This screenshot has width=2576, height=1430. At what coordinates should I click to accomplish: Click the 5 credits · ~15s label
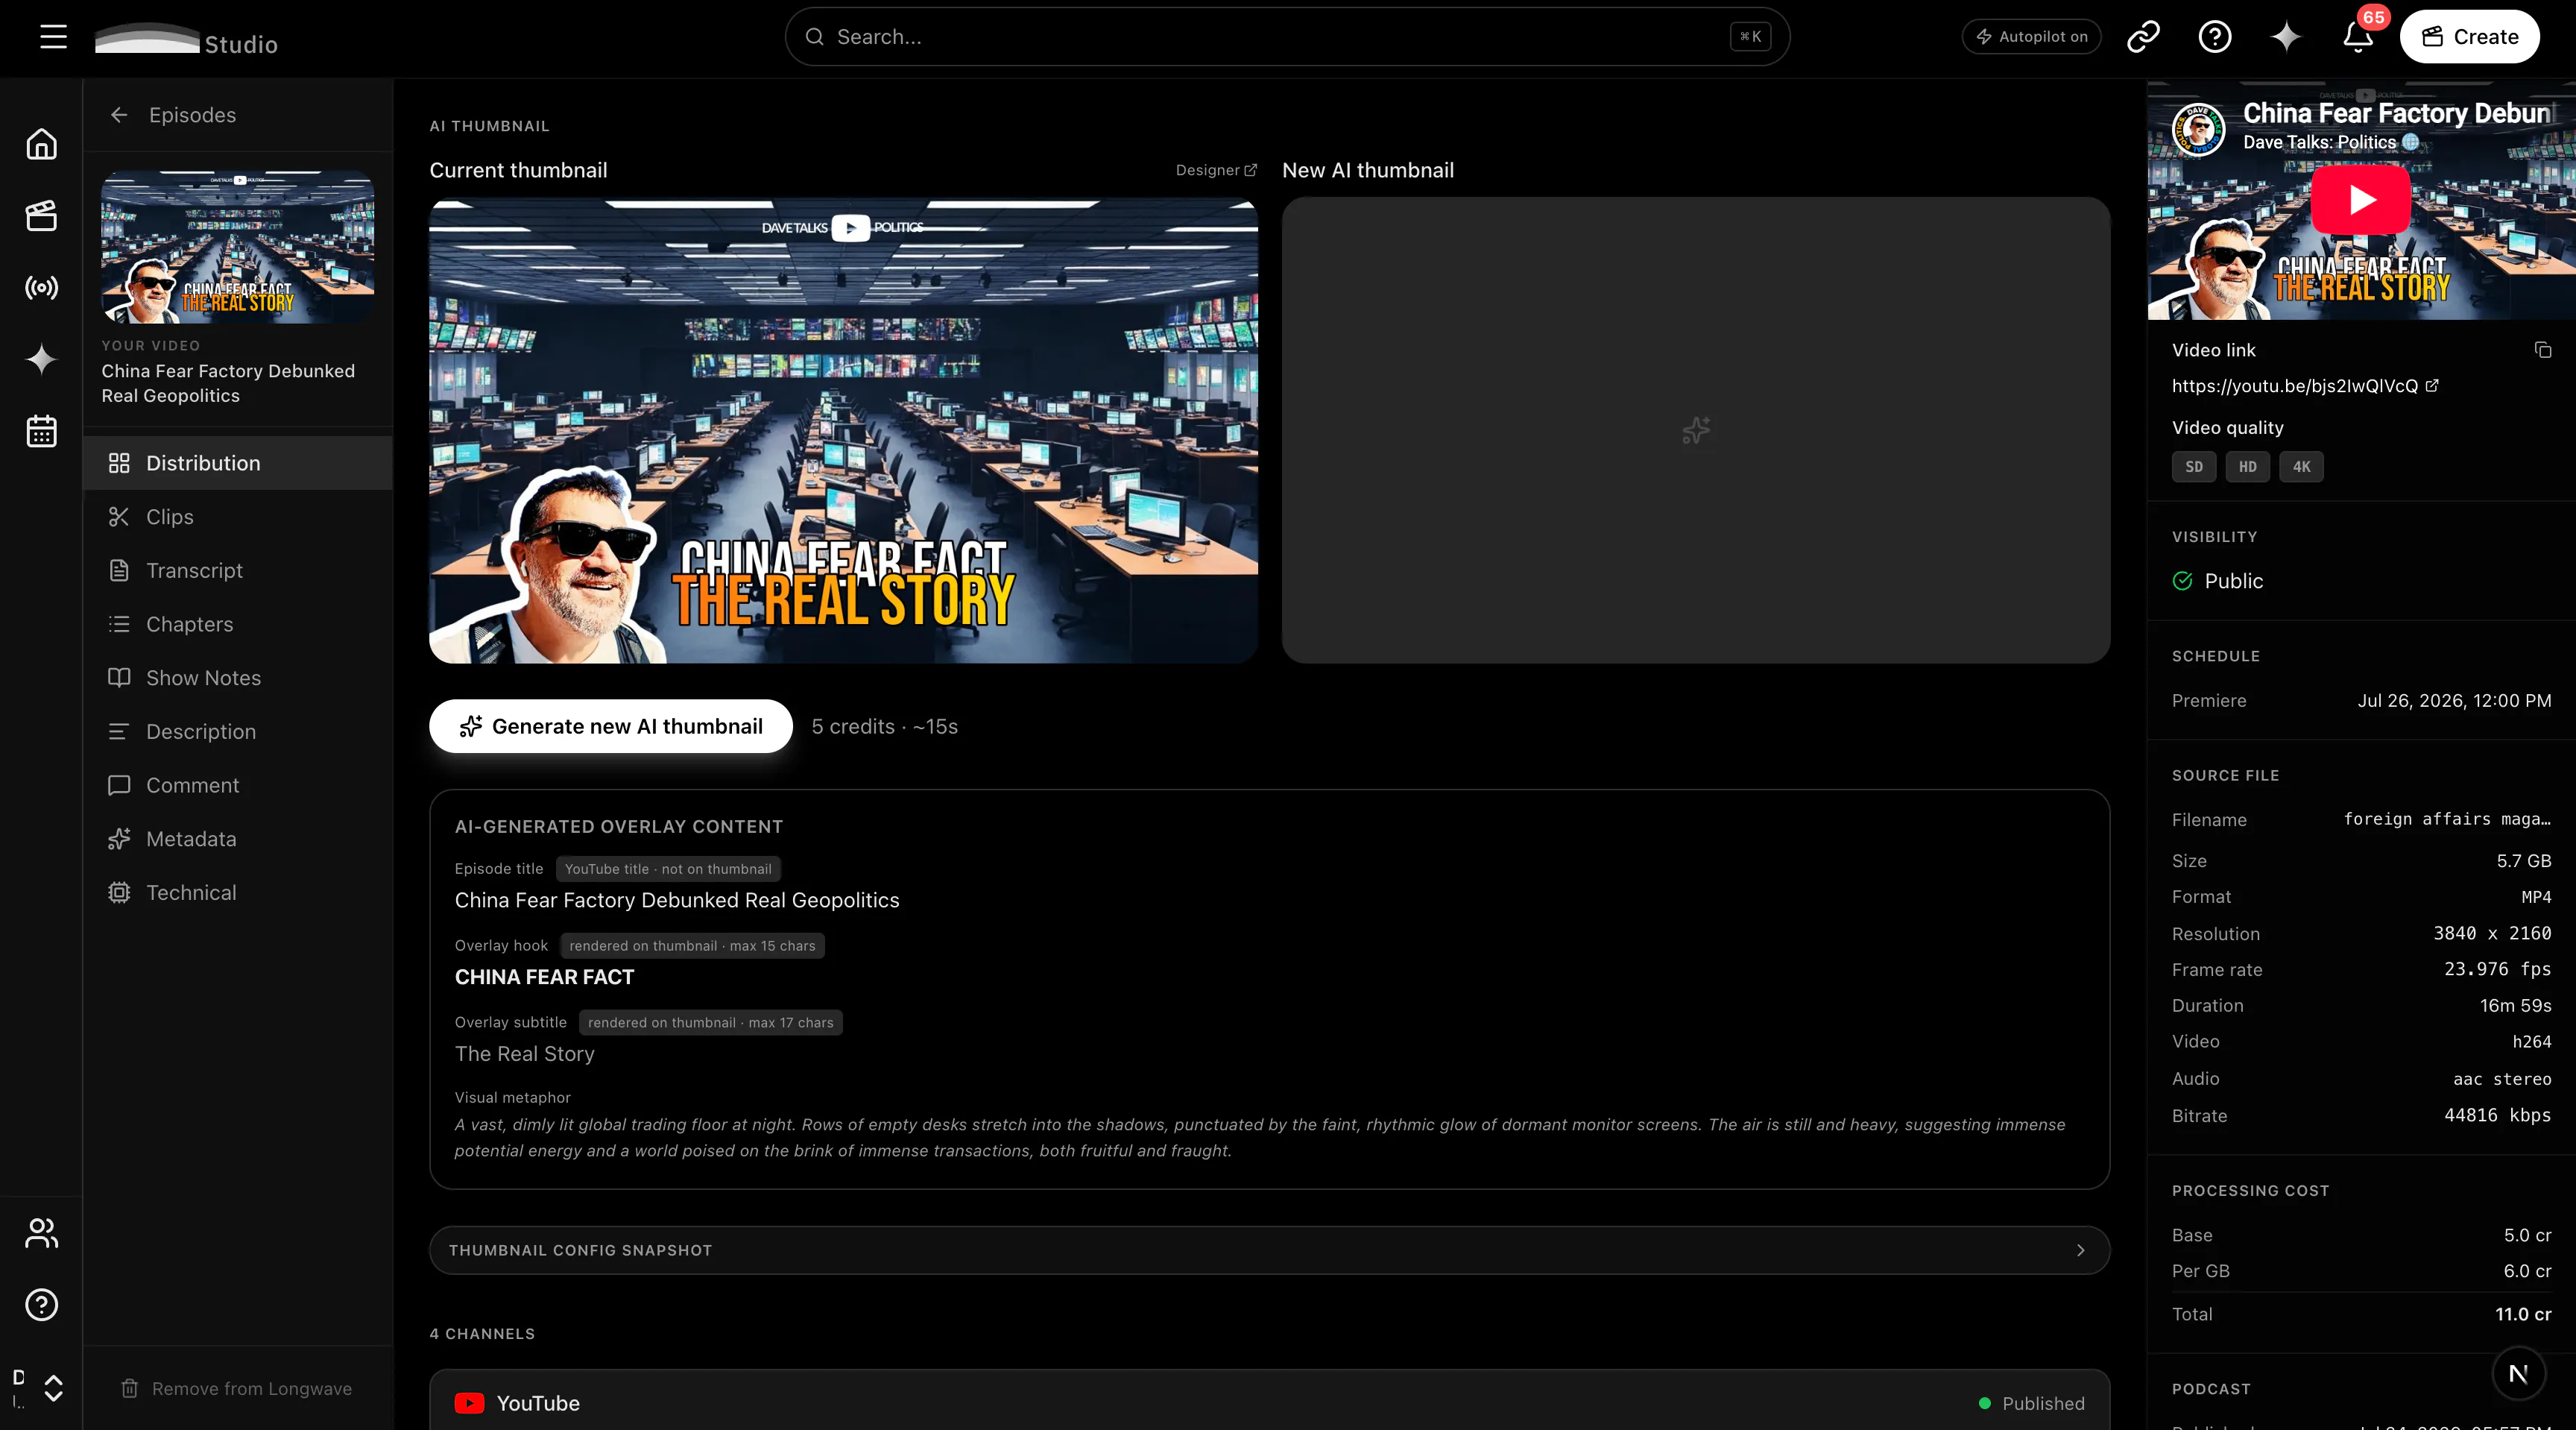tap(884, 726)
